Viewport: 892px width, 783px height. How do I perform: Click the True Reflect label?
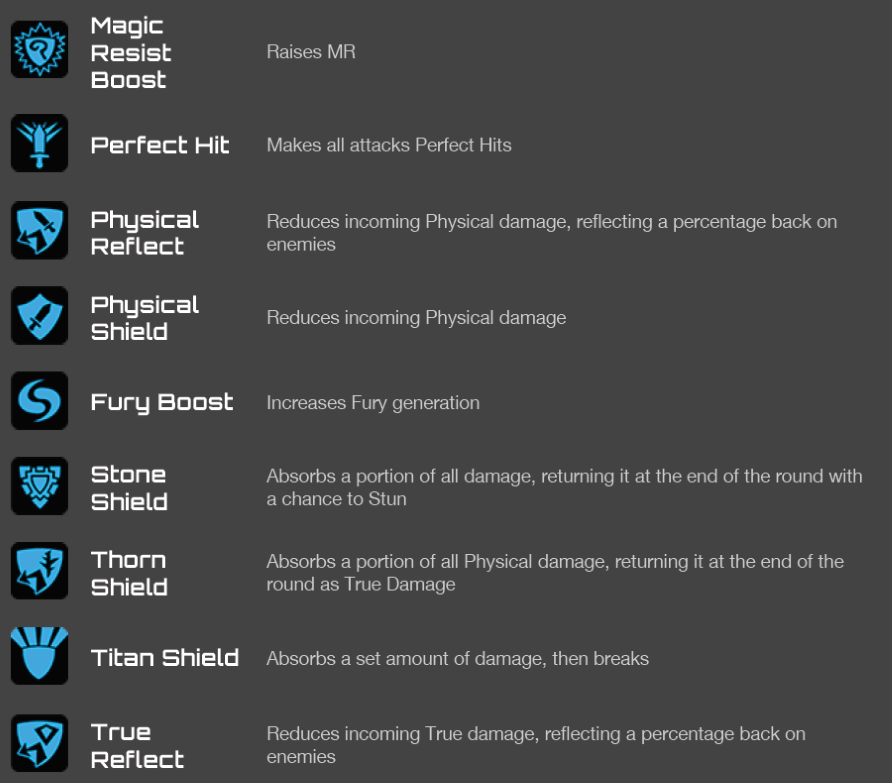(x=137, y=745)
